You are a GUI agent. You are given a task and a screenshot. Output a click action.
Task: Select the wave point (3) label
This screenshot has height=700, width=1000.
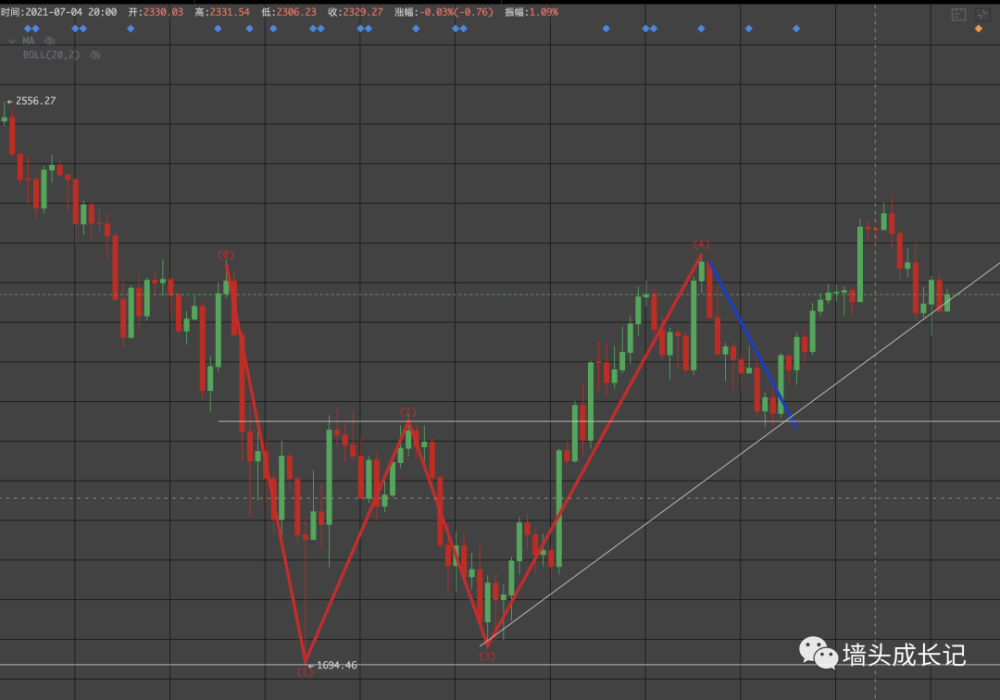click(x=487, y=656)
